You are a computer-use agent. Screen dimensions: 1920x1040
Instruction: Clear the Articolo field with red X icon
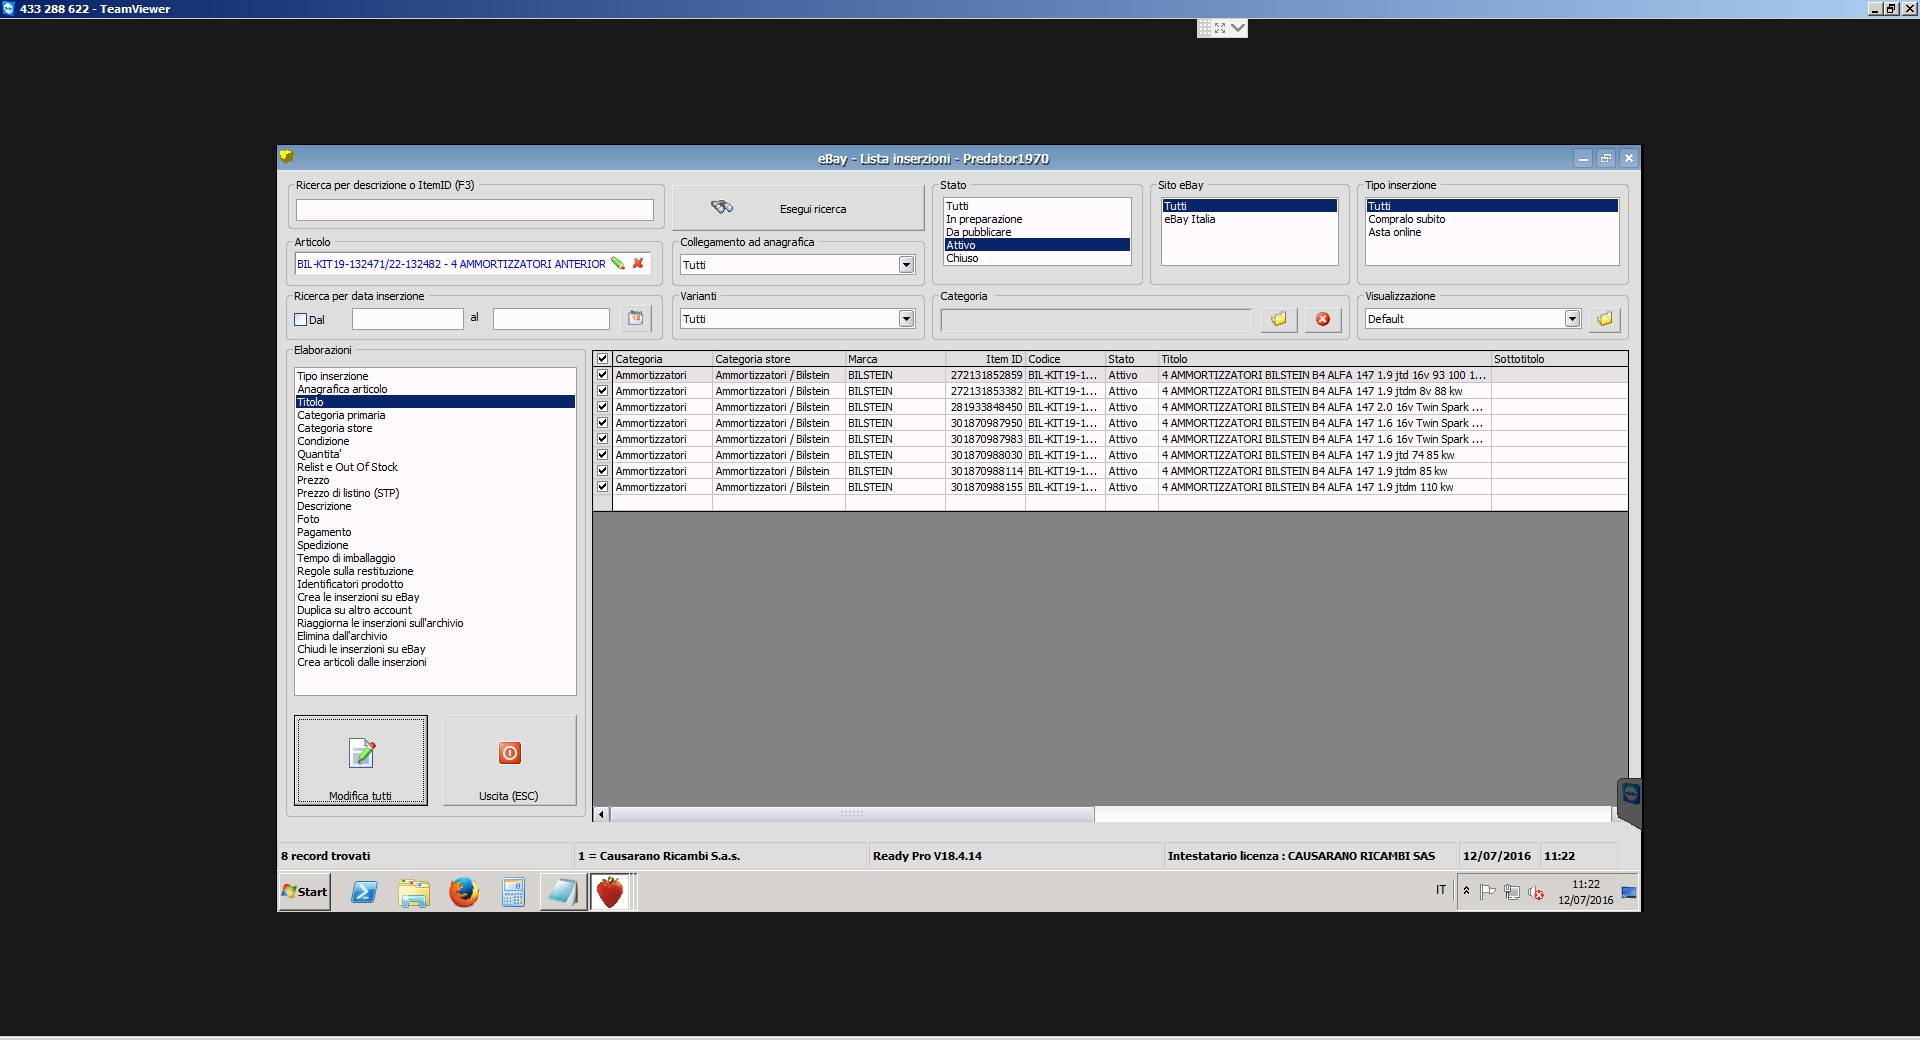[x=638, y=264]
